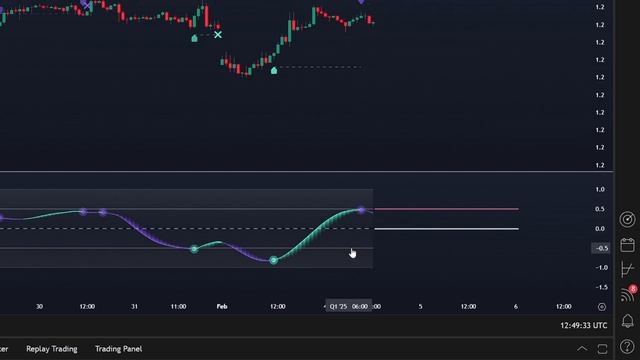Click the '6' date label on time axis
Screen dimensions: 640x360
click(x=516, y=307)
